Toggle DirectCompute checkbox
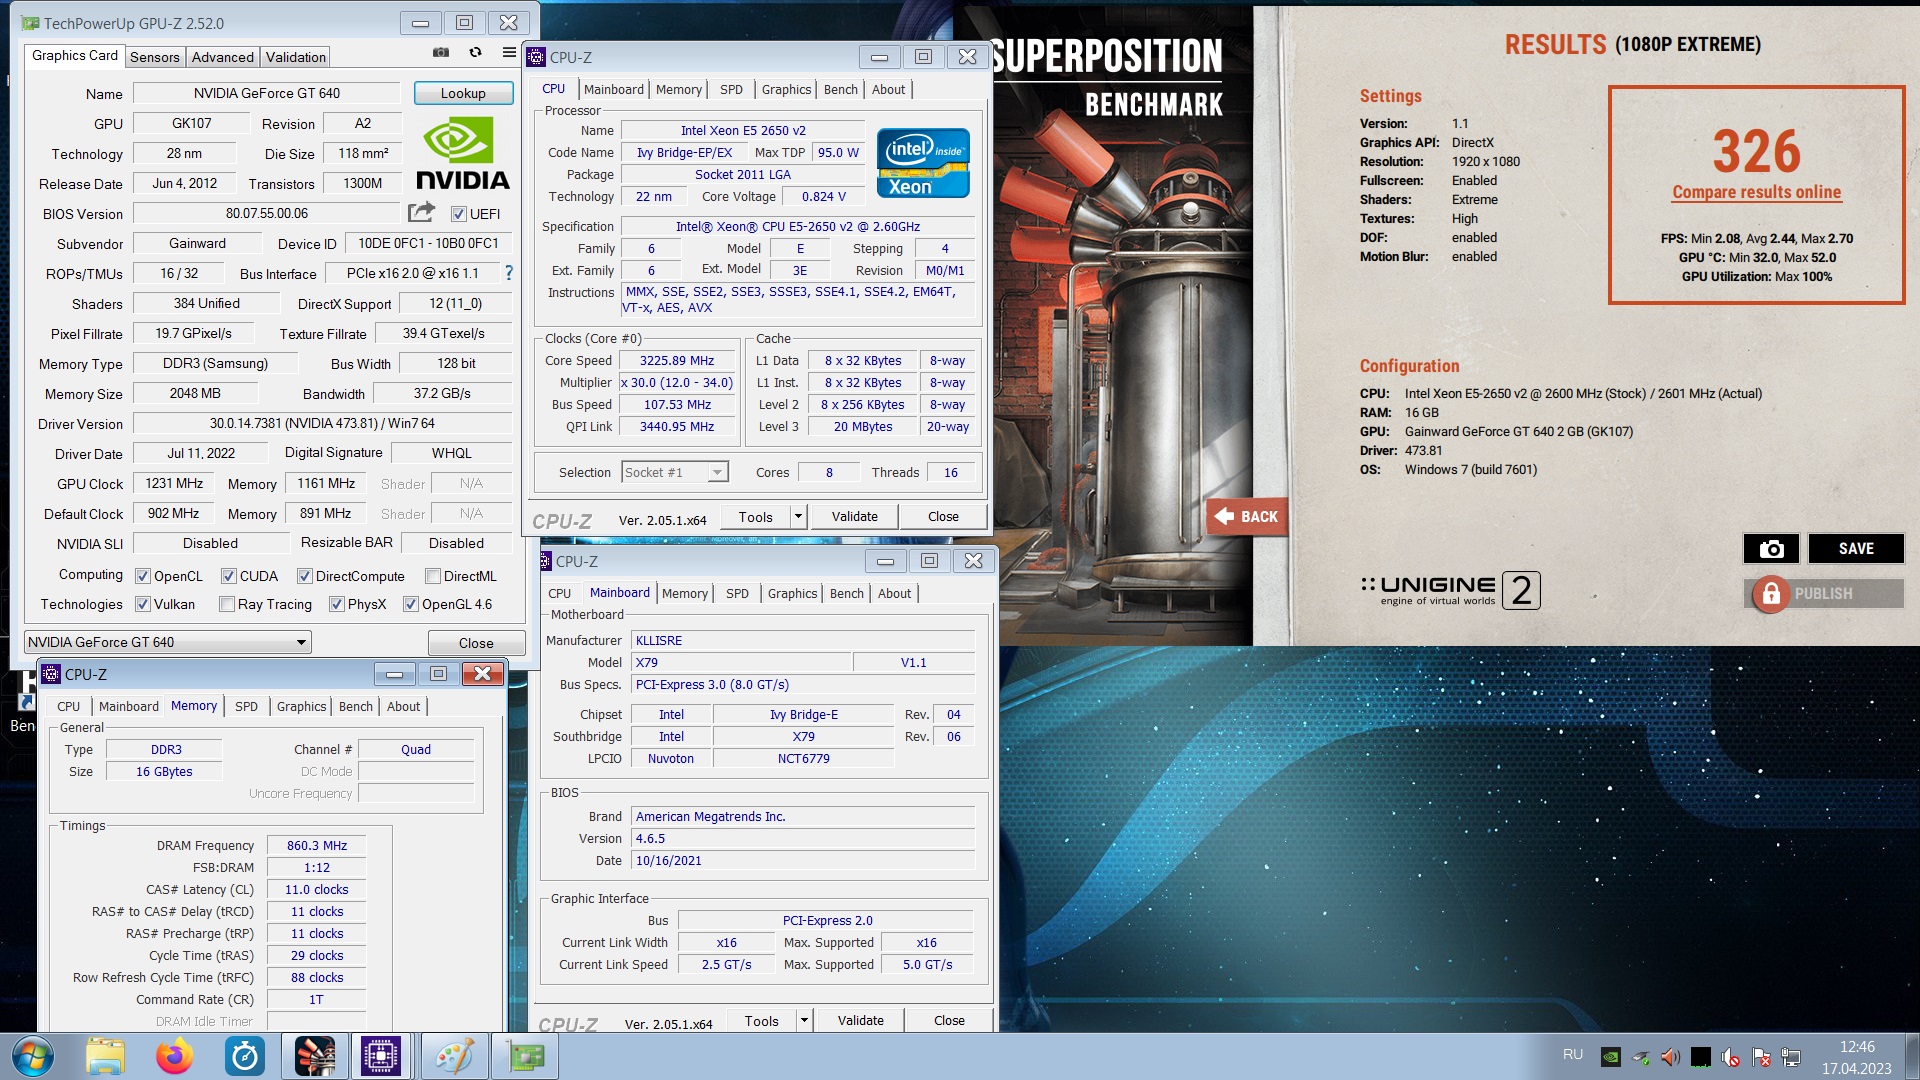The image size is (1920, 1080). (305, 576)
